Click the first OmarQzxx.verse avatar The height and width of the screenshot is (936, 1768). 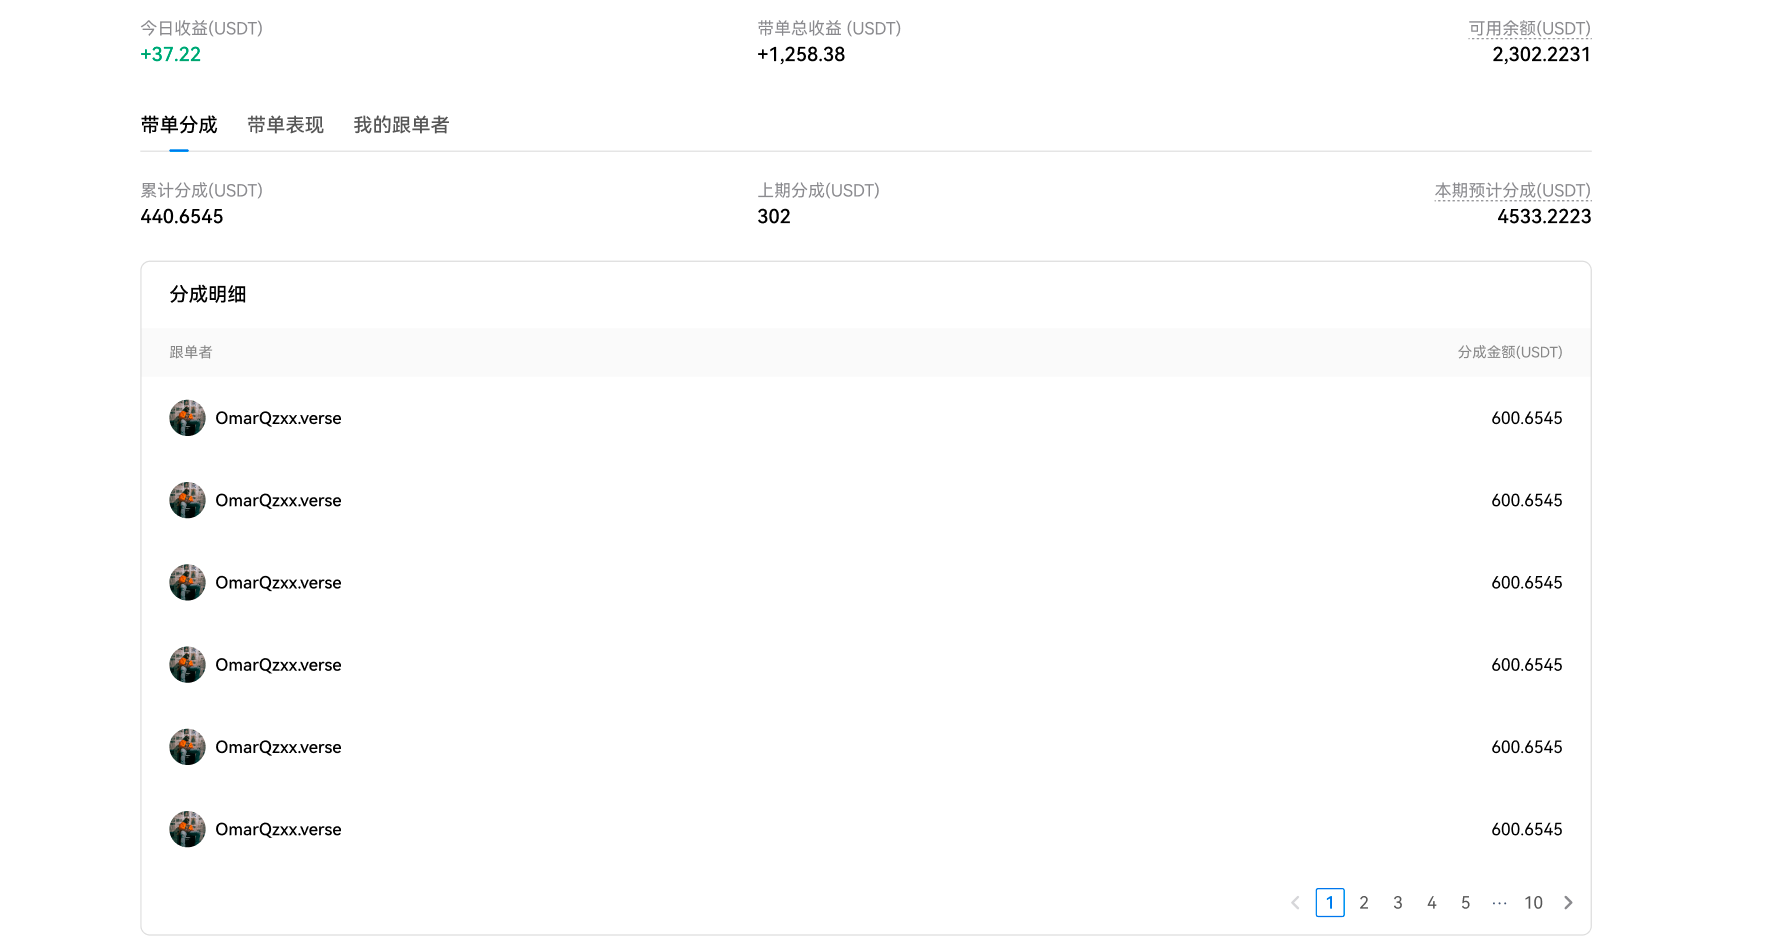click(x=187, y=418)
